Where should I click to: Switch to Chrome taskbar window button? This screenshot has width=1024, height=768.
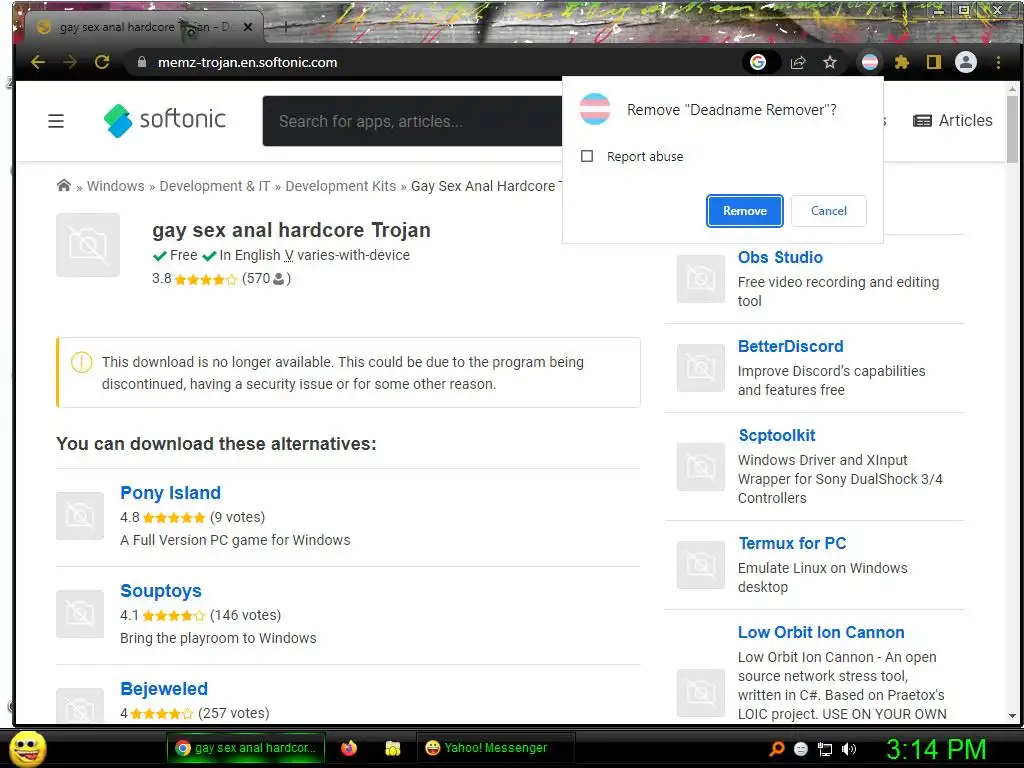[x=247, y=748]
